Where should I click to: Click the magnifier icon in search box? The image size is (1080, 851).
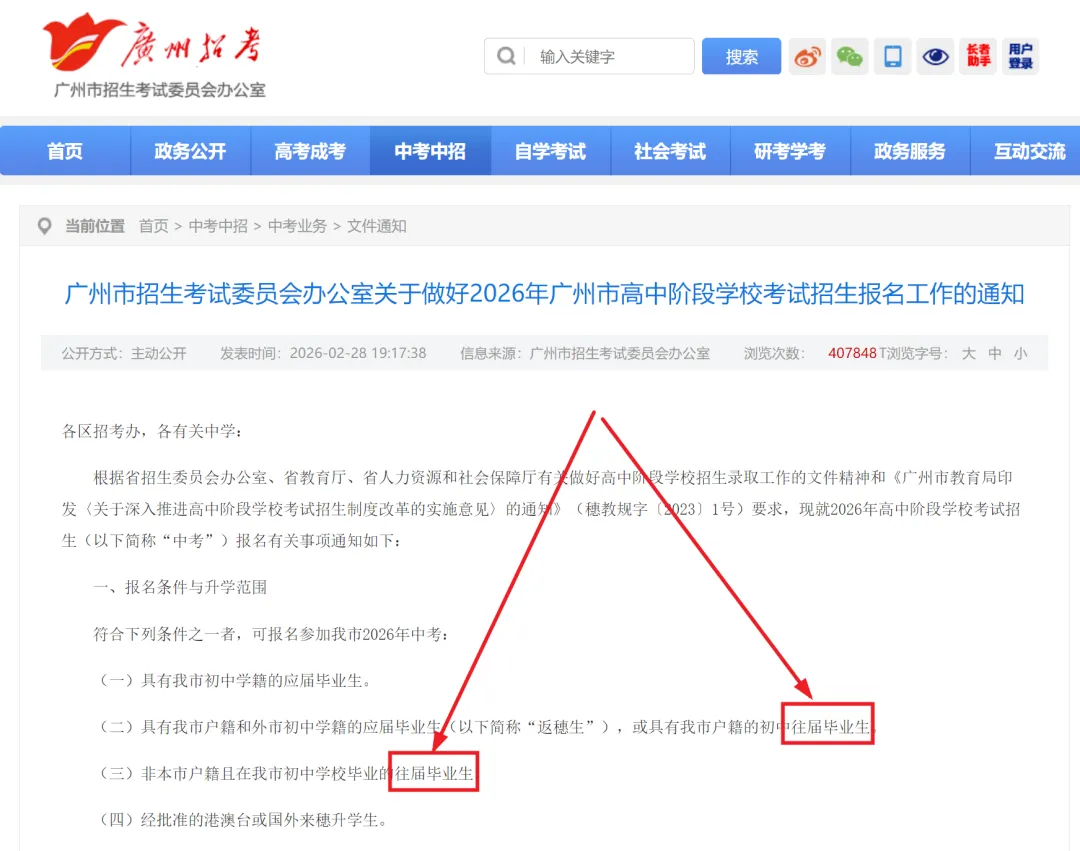pyautogui.click(x=506, y=56)
